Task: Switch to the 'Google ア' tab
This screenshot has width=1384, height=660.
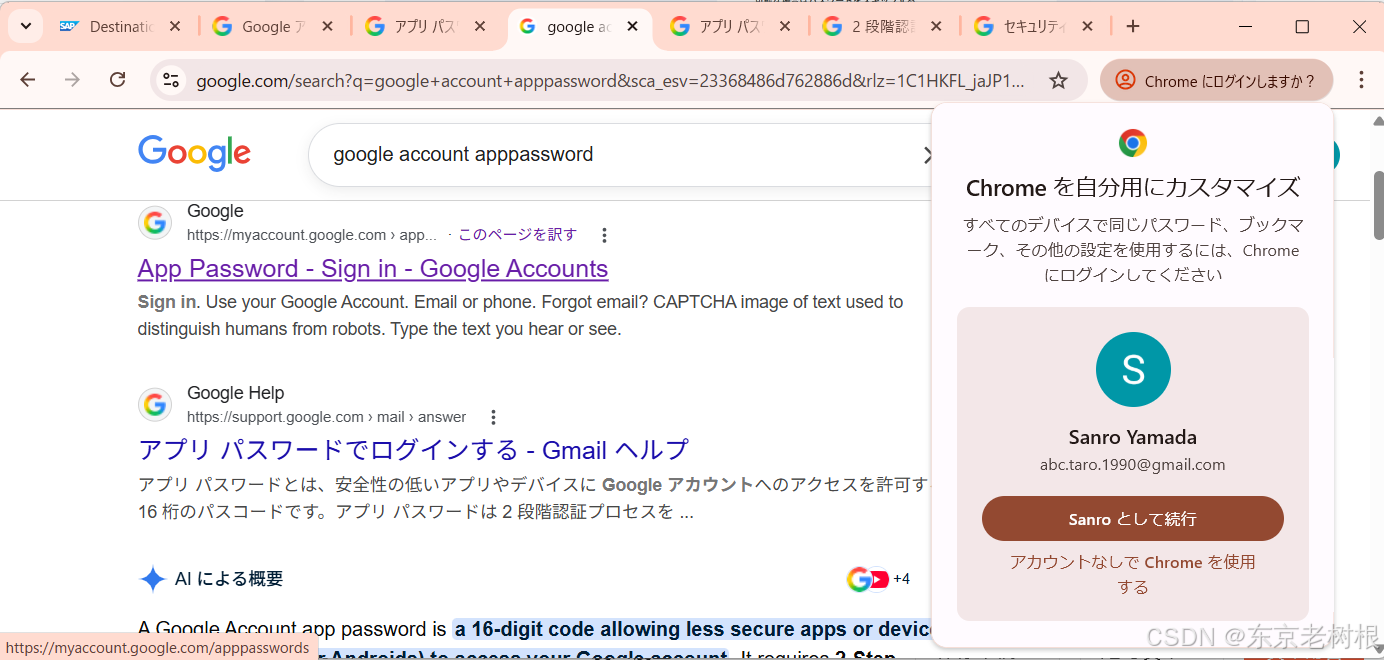Action: tap(260, 27)
